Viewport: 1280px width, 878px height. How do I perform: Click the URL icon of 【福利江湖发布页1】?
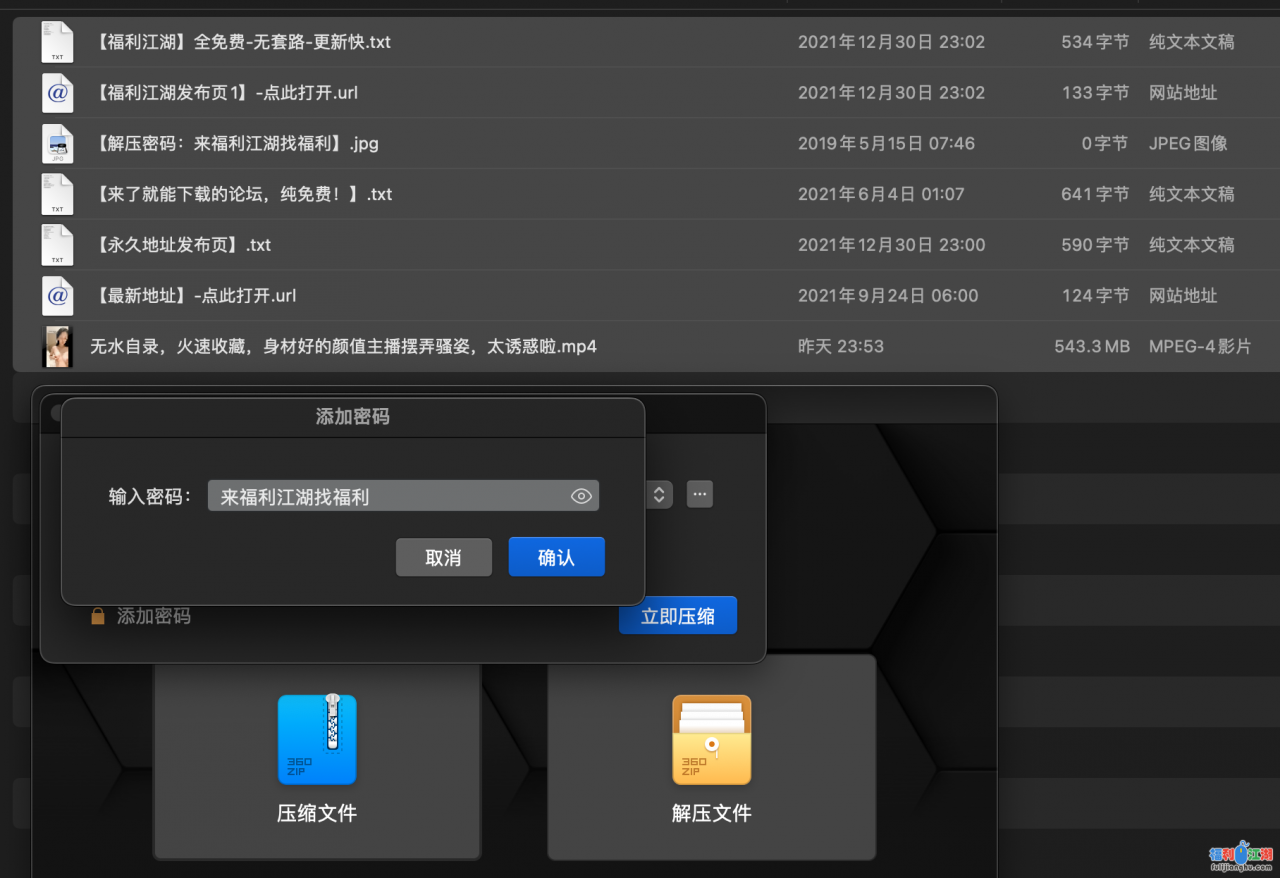click(57, 92)
